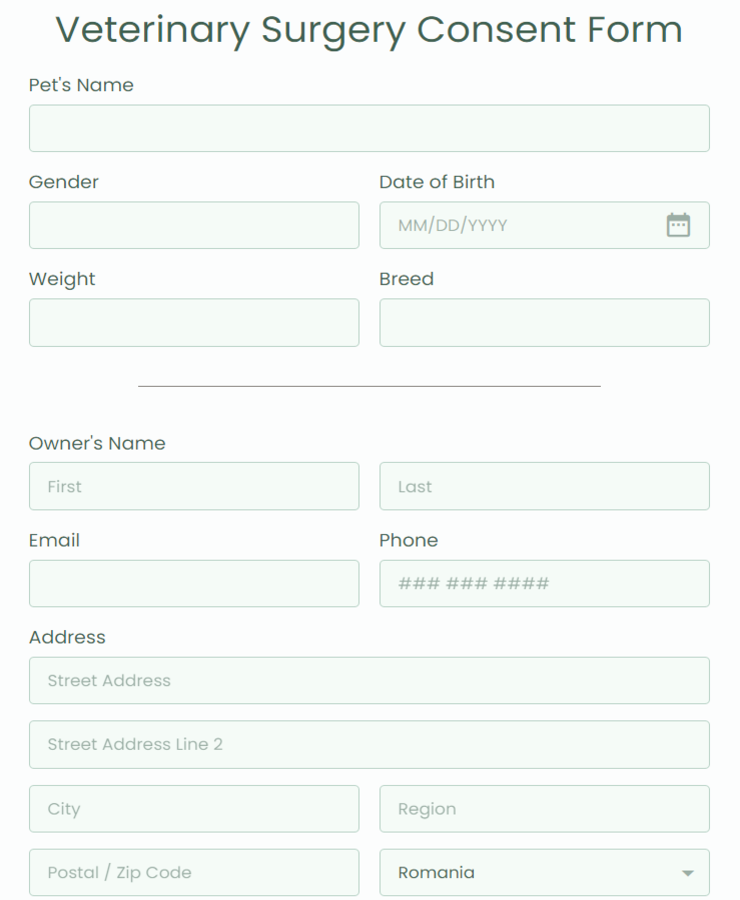Image resolution: width=740 pixels, height=900 pixels.
Task: Click the Veterinary Surgery Consent Form heading
Action: [369, 30]
